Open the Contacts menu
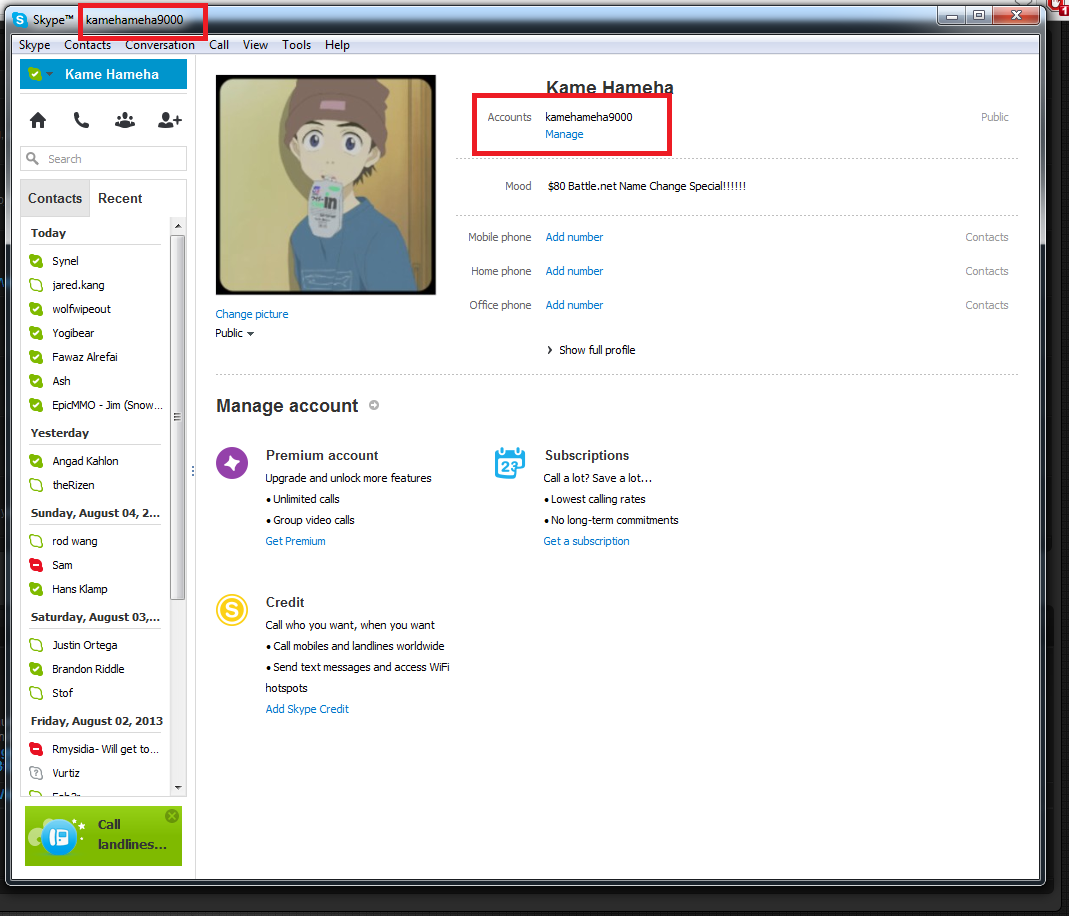The height and width of the screenshot is (916, 1069). click(x=87, y=45)
